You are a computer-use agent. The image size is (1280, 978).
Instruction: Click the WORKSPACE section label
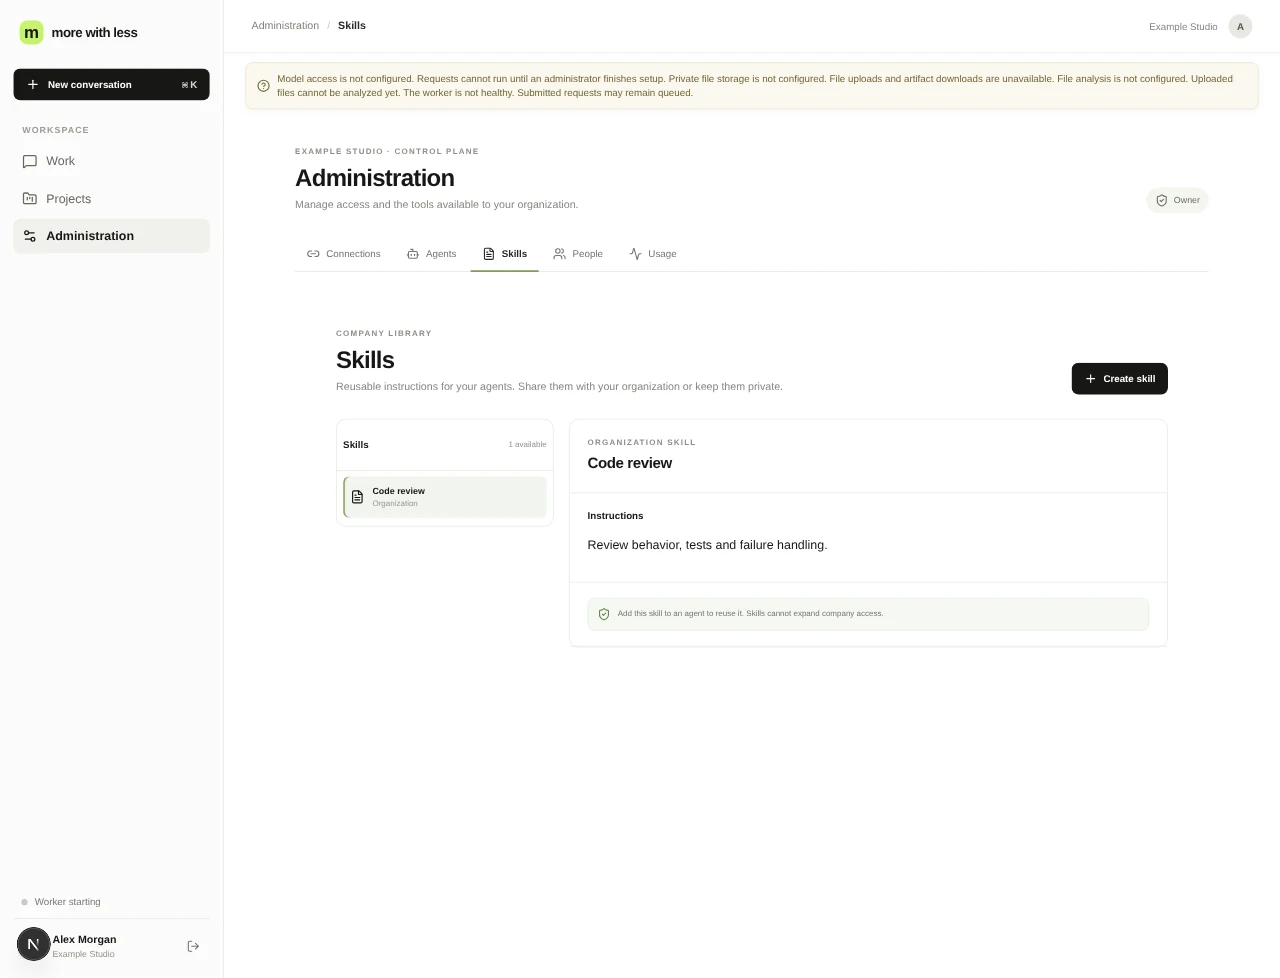point(56,130)
